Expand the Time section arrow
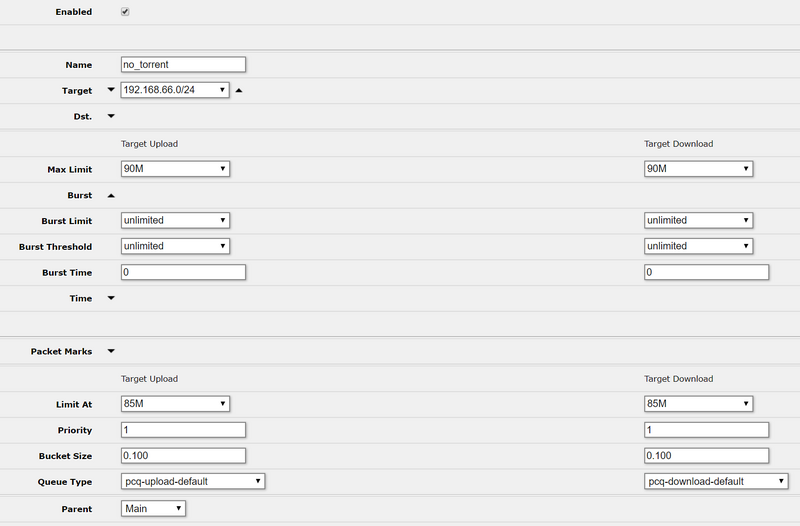The width and height of the screenshot is (800, 526). [x=111, y=298]
